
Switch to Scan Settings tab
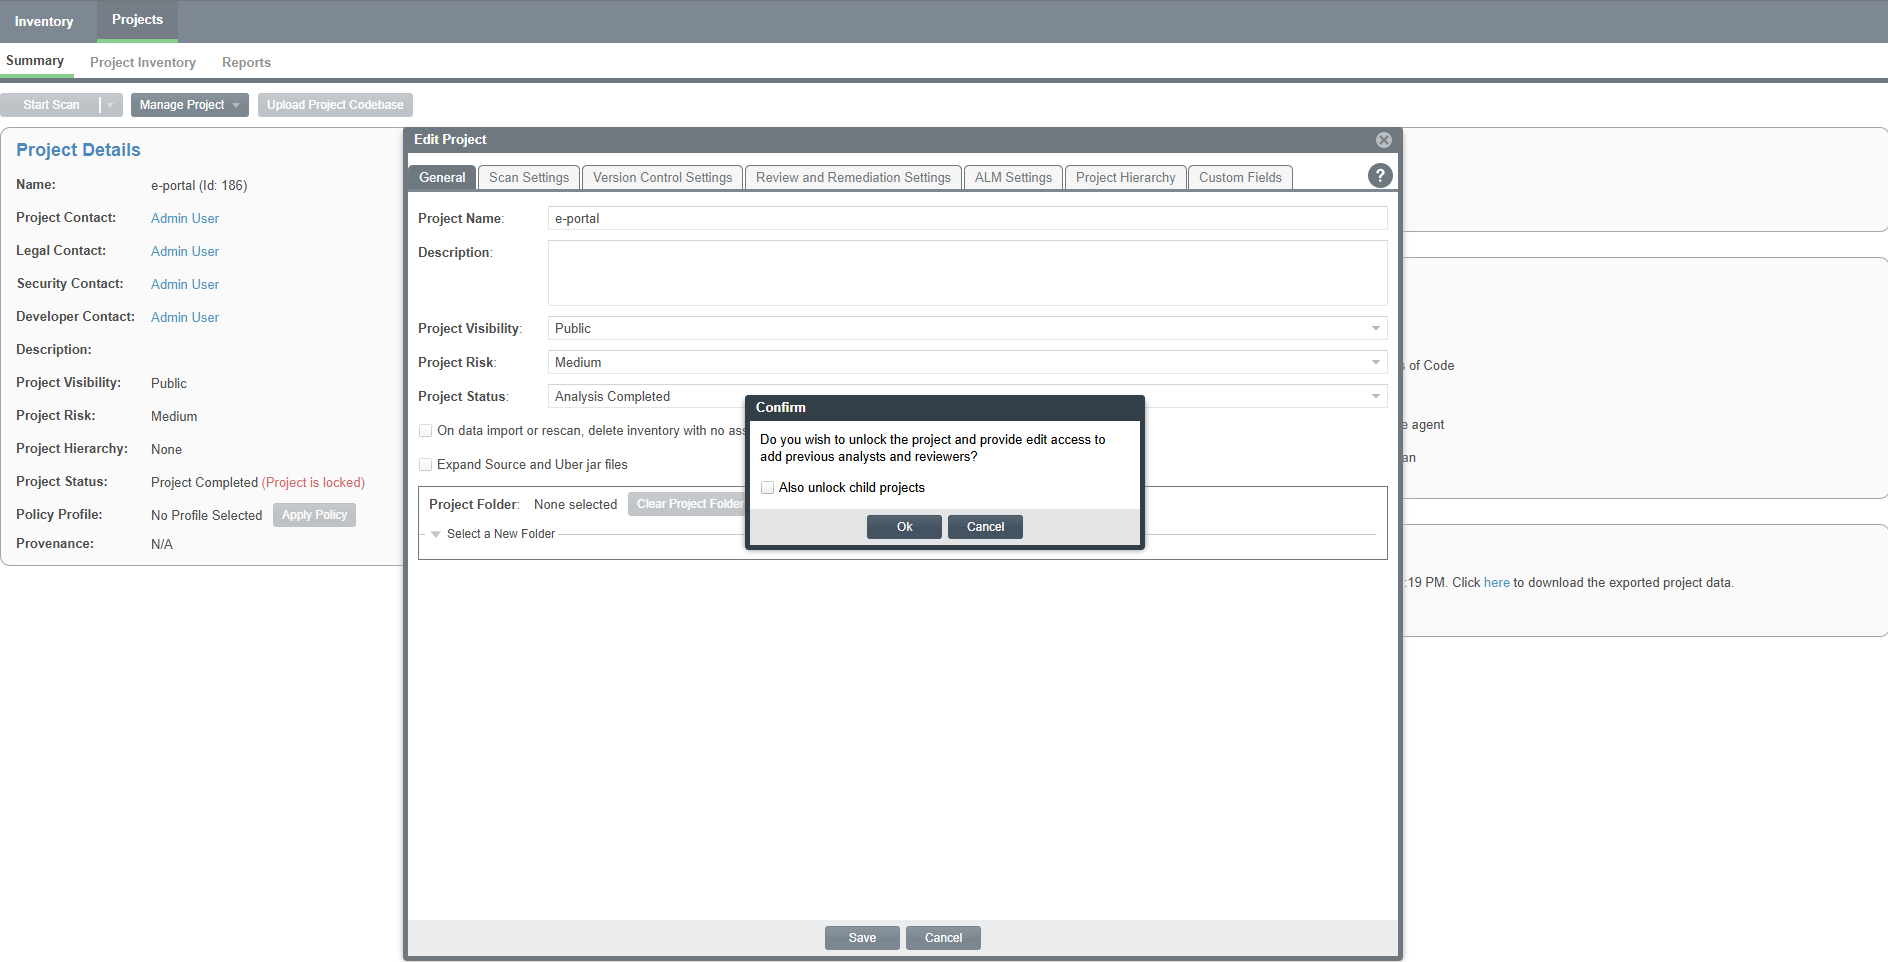[528, 178]
